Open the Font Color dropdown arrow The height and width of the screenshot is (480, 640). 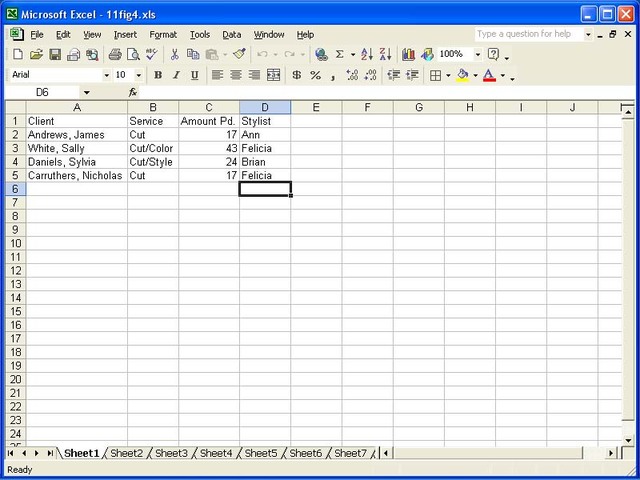tap(502, 76)
